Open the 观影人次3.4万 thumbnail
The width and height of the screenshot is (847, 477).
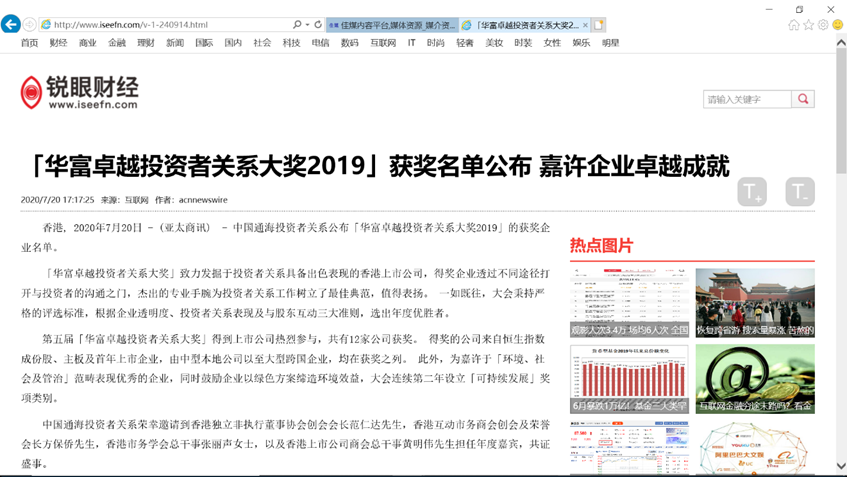(629, 303)
